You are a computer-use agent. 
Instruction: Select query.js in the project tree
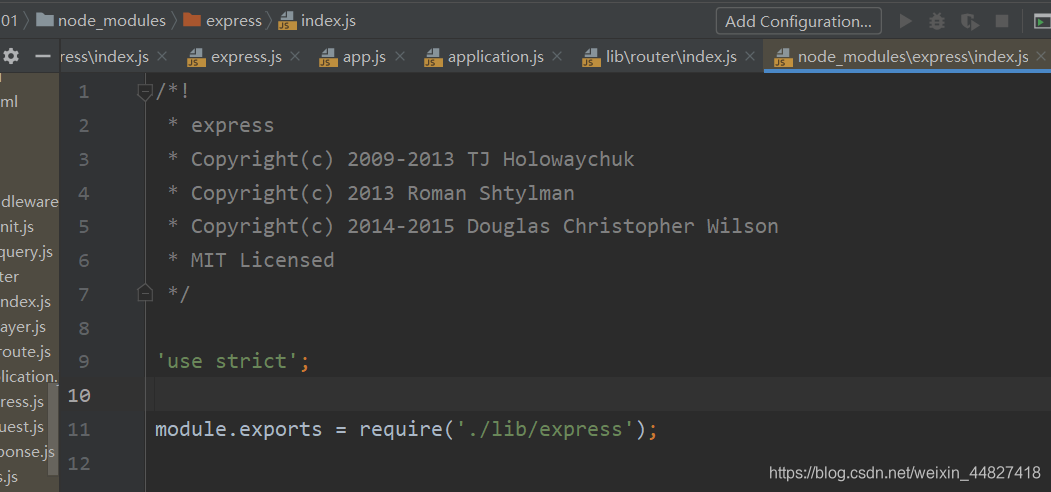coord(26,252)
